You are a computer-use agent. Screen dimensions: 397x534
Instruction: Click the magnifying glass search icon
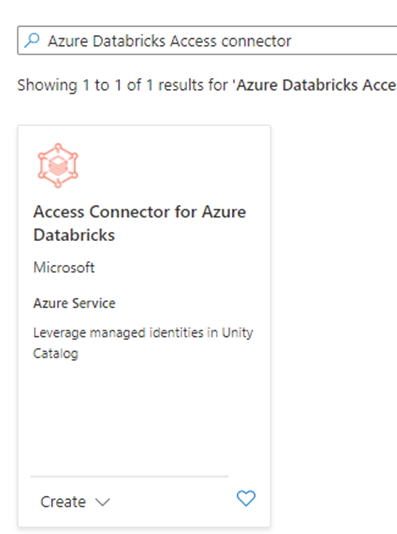(x=32, y=40)
